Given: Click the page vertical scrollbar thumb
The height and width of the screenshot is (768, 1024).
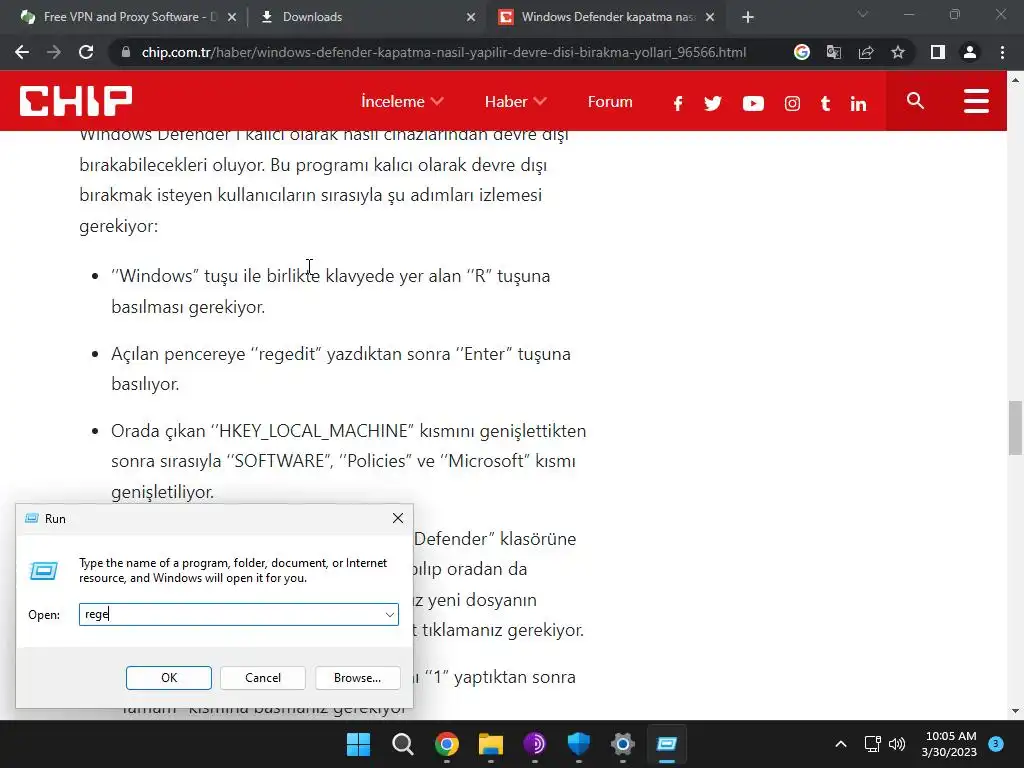Looking at the screenshot, I should click(1015, 428).
